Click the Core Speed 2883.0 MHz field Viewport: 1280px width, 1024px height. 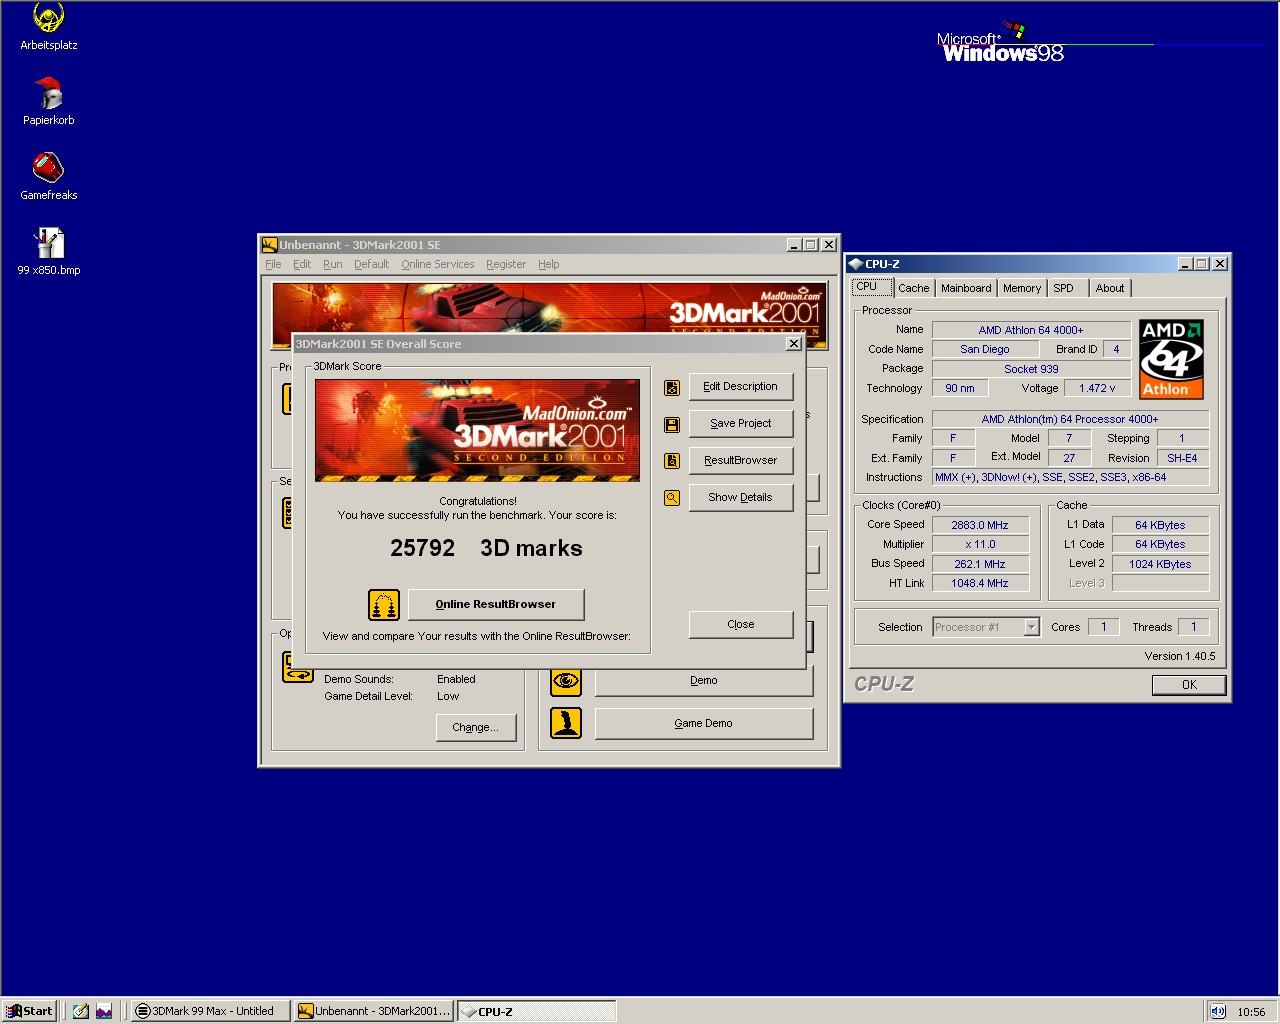(x=980, y=525)
